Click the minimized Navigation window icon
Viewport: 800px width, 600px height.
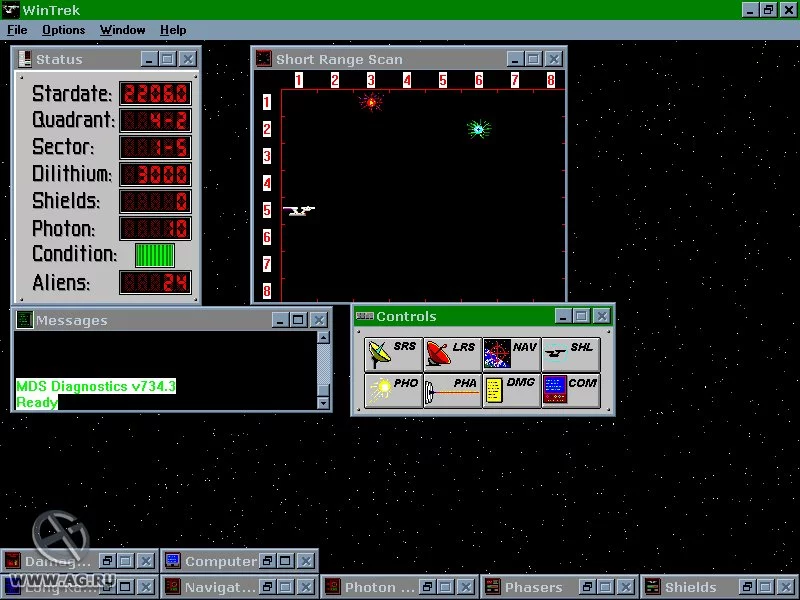pos(172,587)
